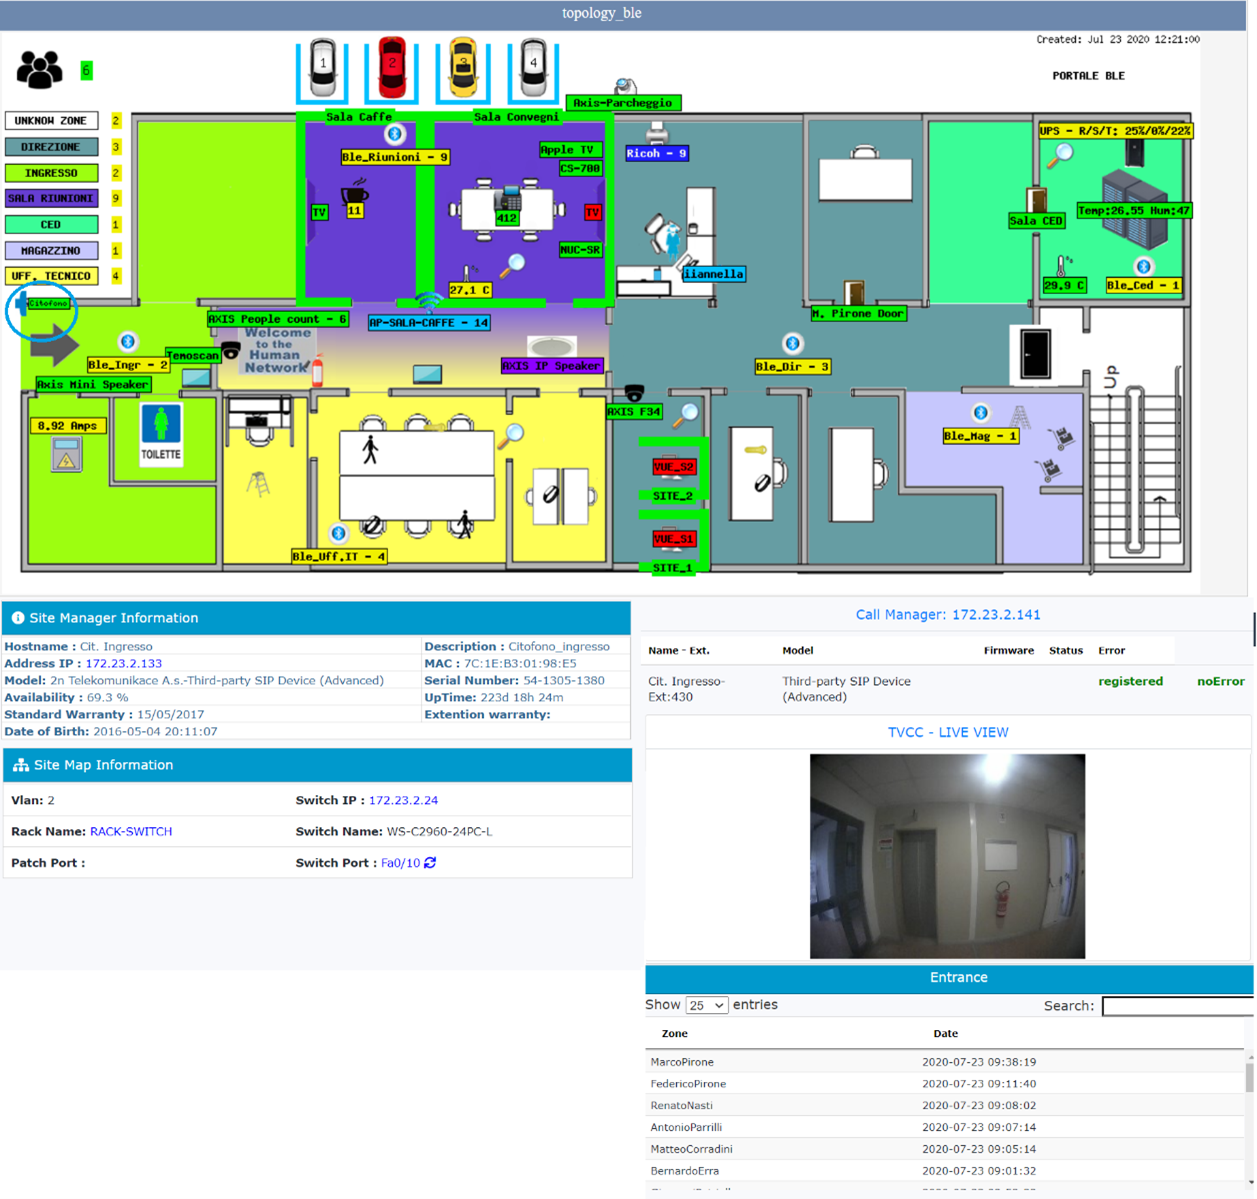The height and width of the screenshot is (1199, 1257).
Task: Click the people group icon
Action: point(40,70)
